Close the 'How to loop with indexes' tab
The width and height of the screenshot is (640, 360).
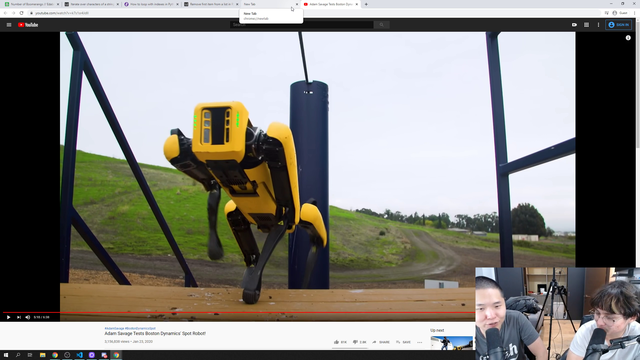pos(177,4)
